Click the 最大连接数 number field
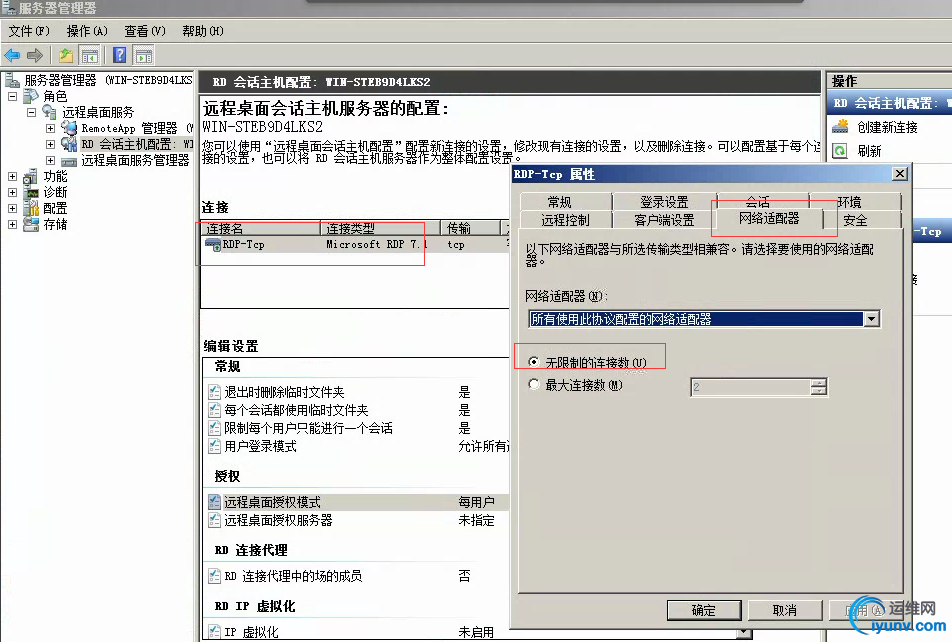 (751, 387)
